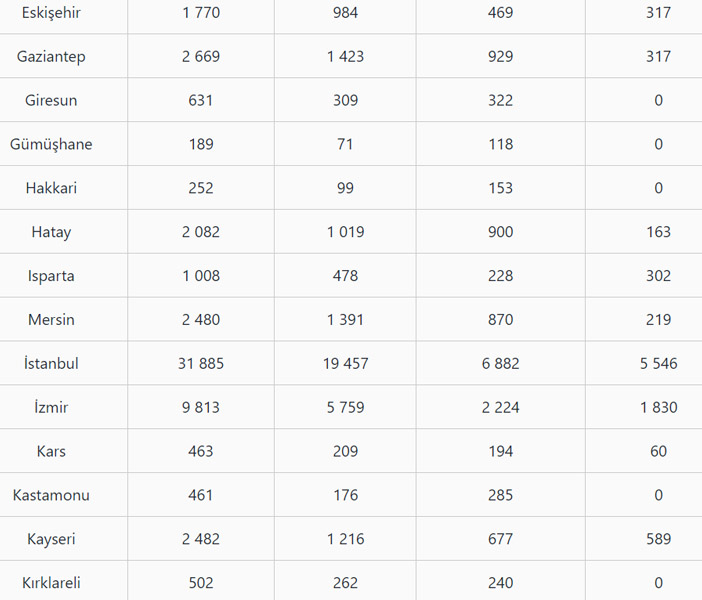Screen dimensions: 702x600
Task: Select the value 31 885 for İstanbul
Action: (x=201, y=364)
